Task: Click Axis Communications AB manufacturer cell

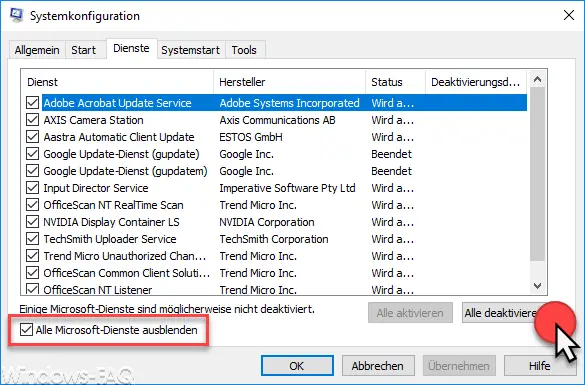Action: point(277,120)
